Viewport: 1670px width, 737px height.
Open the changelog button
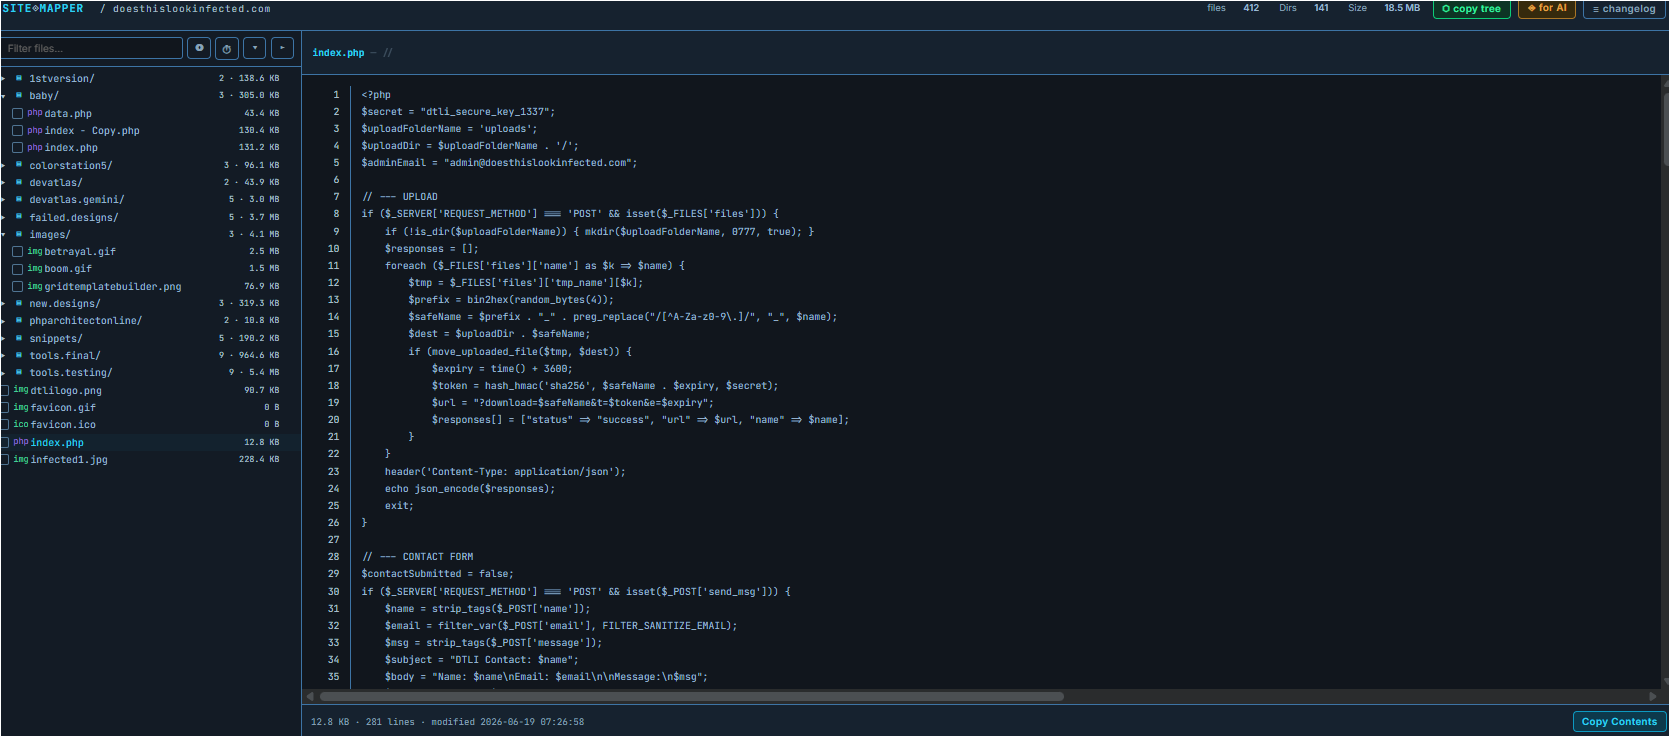(x=1624, y=9)
